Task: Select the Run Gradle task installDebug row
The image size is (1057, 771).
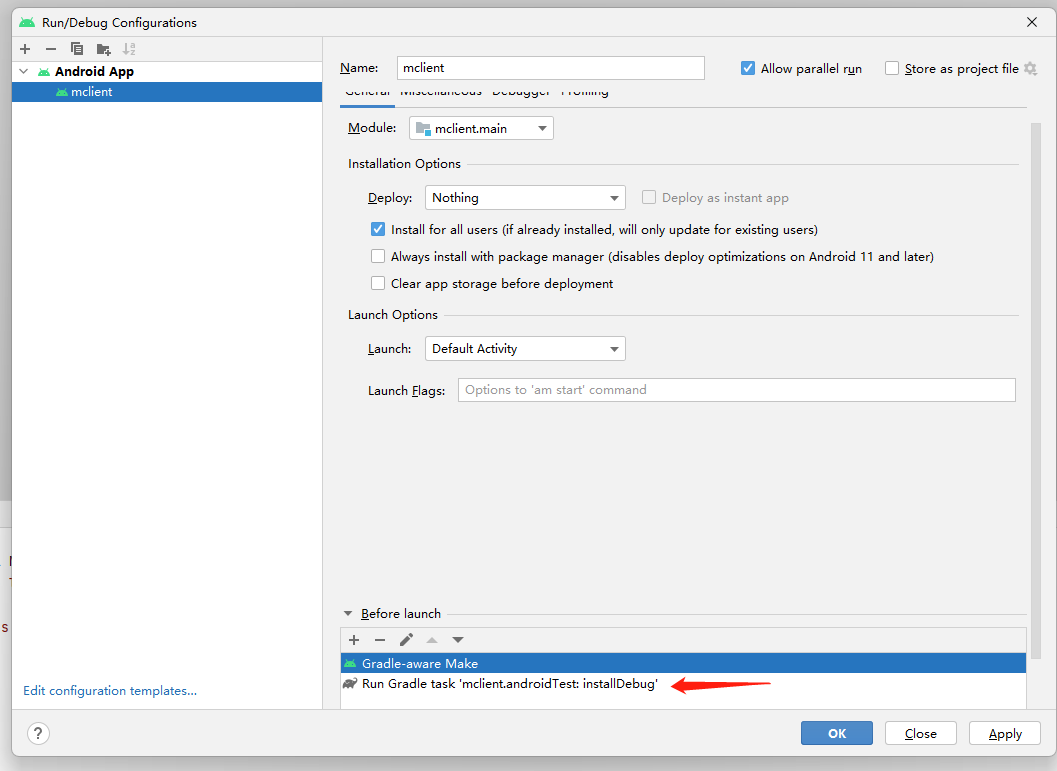Action: [x=683, y=683]
